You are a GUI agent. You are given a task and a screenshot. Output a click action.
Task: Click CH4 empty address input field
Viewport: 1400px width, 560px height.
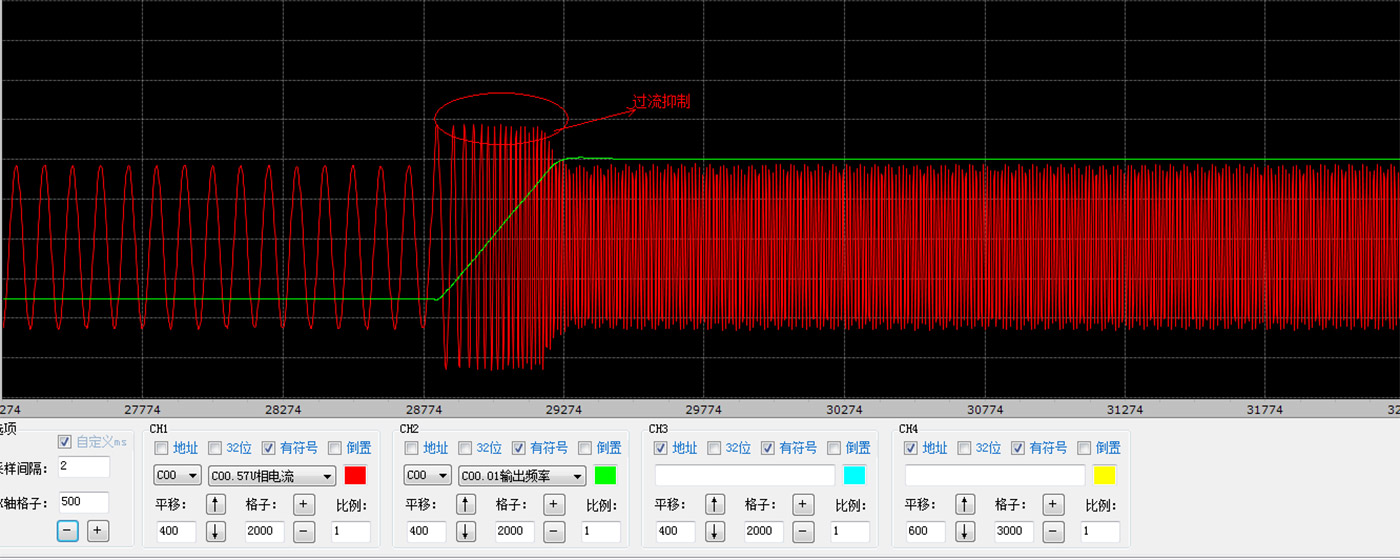point(995,475)
